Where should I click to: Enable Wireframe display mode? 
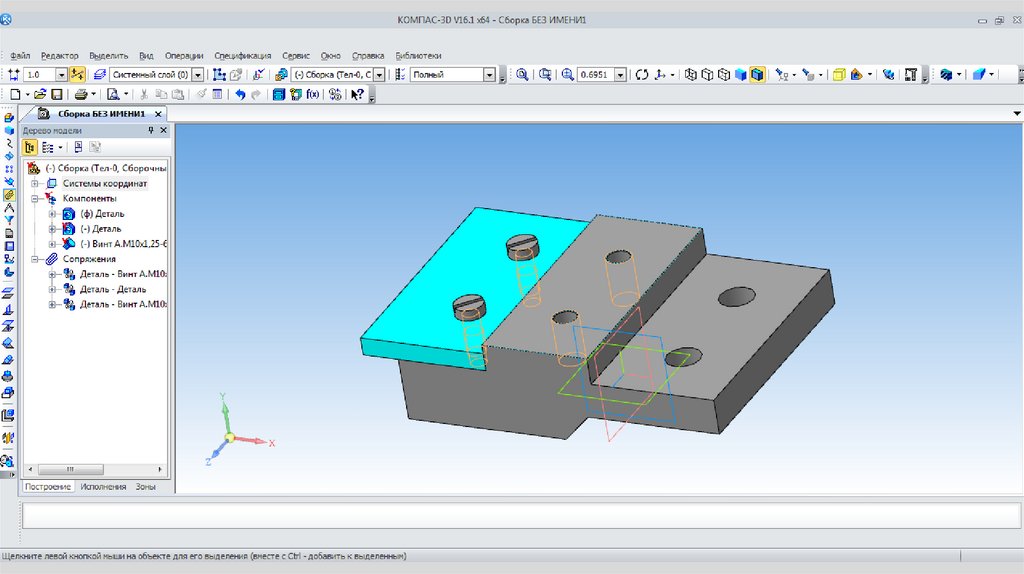(690, 75)
